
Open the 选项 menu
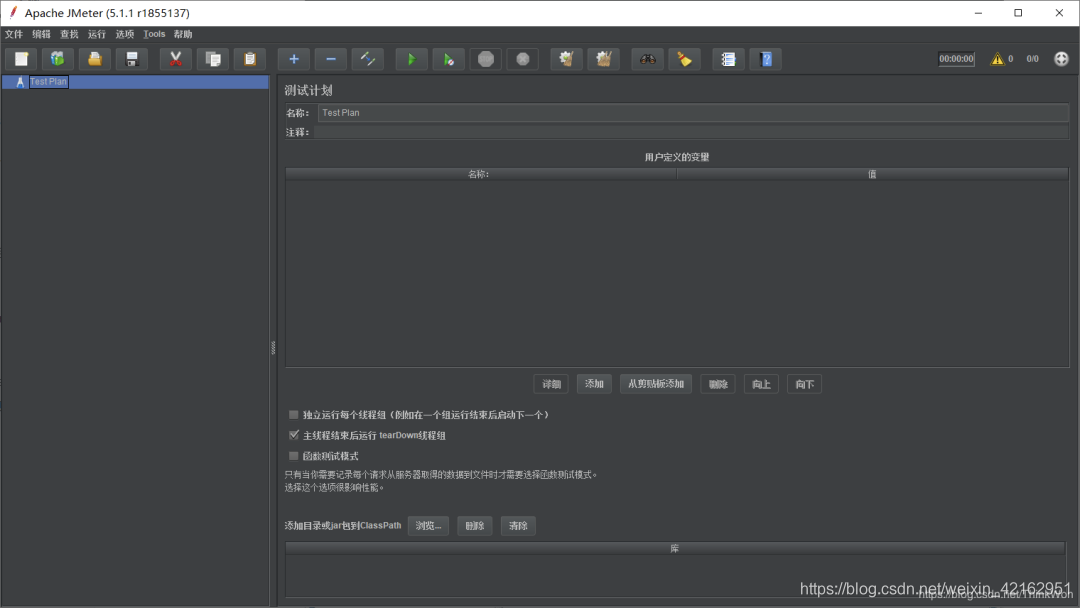coord(124,33)
